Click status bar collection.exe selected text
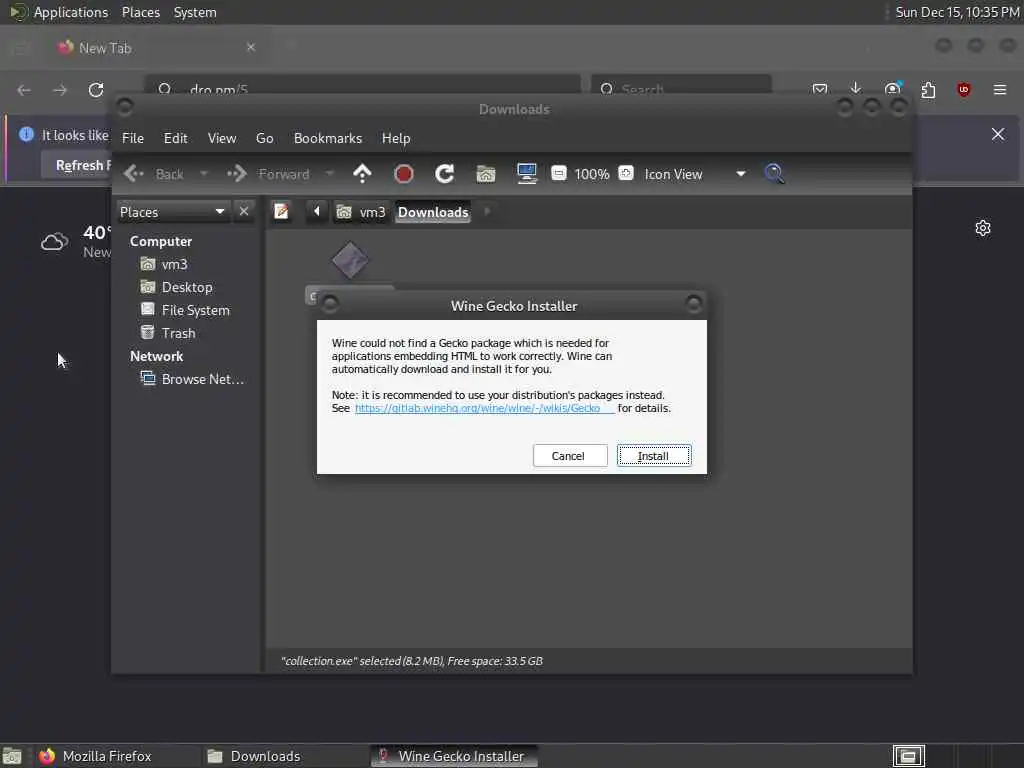 point(411,661)
